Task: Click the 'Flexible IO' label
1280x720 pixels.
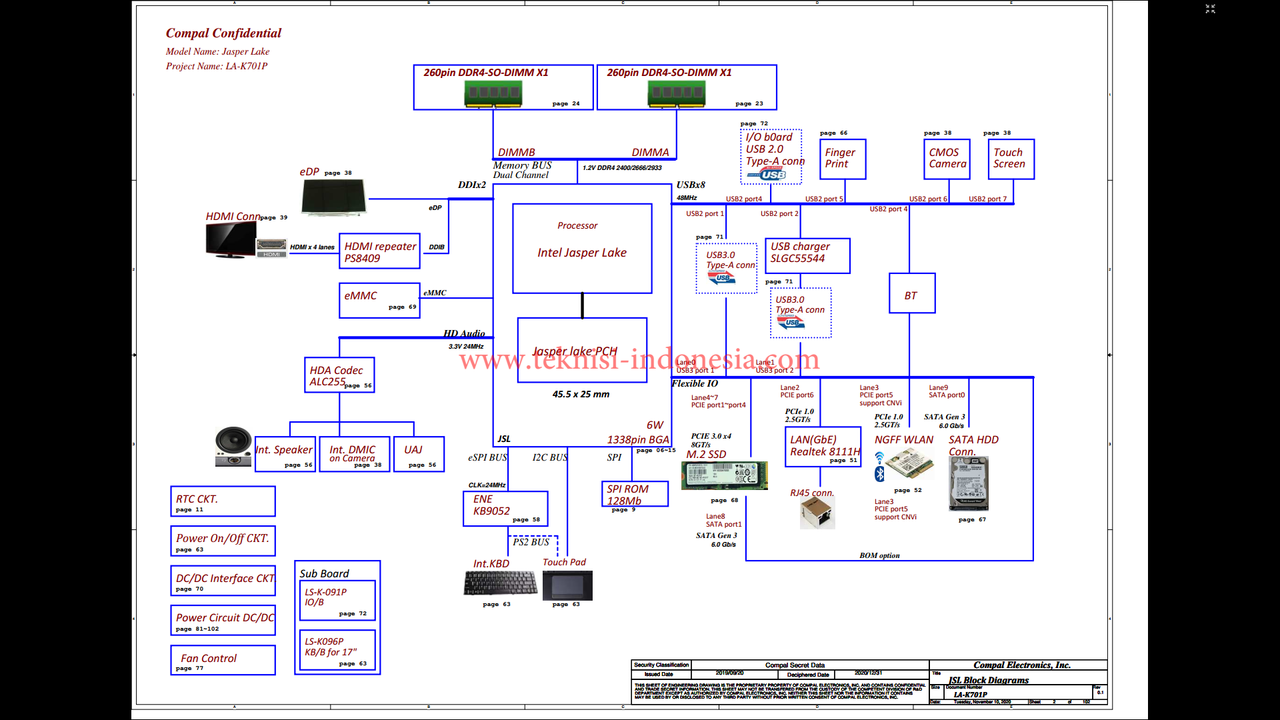Action: pyautogui.click(x=695, y=384)
